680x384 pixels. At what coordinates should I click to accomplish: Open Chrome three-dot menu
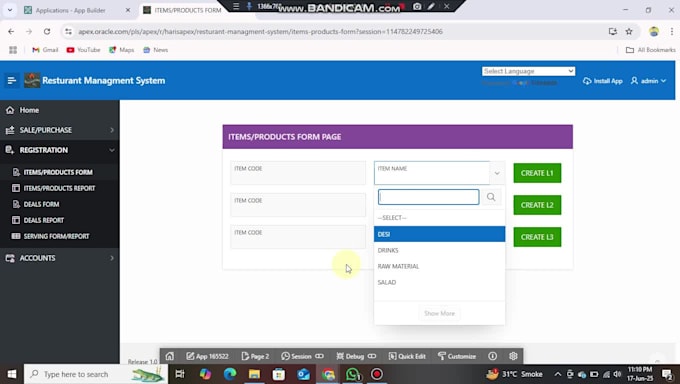[x=672, y=32]
